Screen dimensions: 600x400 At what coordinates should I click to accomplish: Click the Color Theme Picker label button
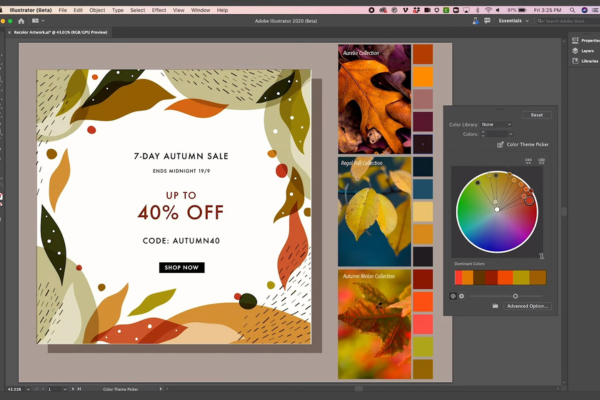click(x=528, y=144)
